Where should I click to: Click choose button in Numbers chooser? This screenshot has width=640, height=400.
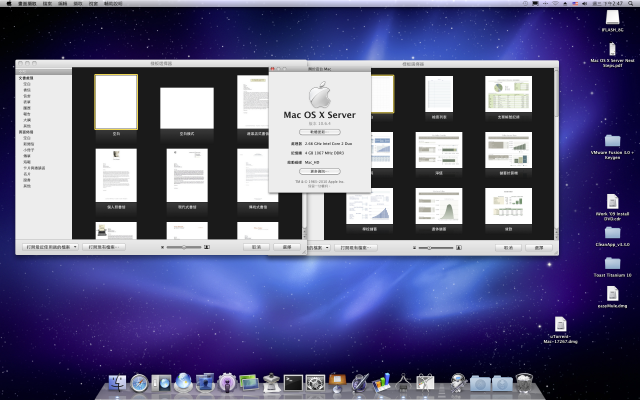point(539,248)
